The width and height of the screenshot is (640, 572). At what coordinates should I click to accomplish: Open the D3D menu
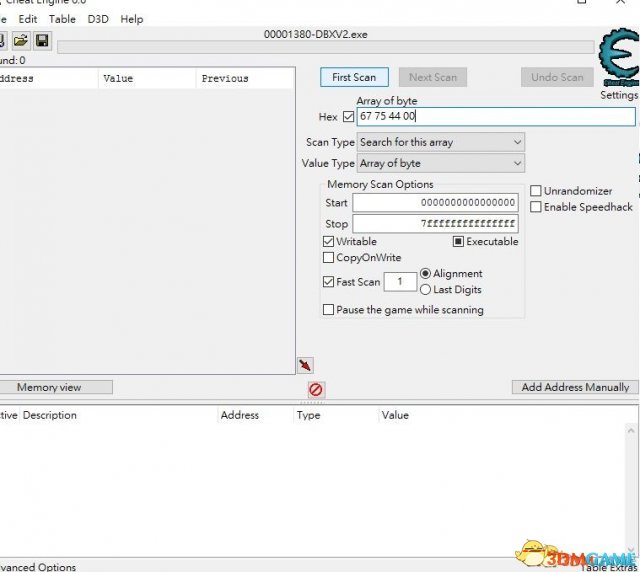tap(98, 19)
